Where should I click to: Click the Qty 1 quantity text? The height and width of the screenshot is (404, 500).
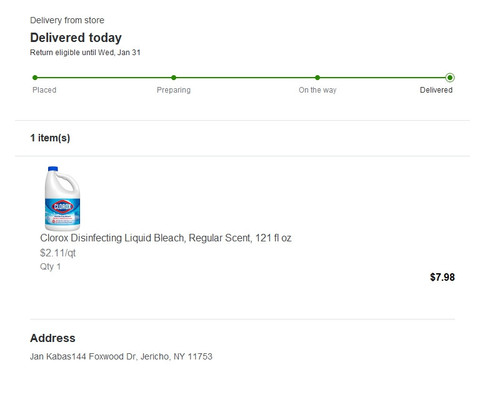pyautogui.click(x=50, y=267)
